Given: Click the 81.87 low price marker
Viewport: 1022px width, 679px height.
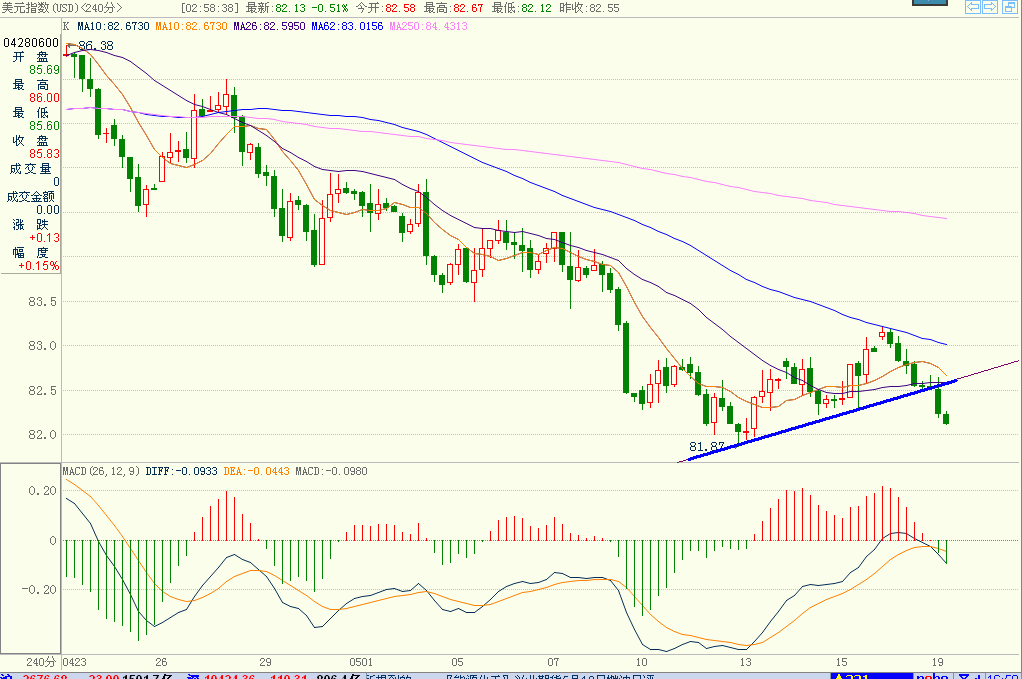Looking at the screenshot, I should tap(707, 447).
